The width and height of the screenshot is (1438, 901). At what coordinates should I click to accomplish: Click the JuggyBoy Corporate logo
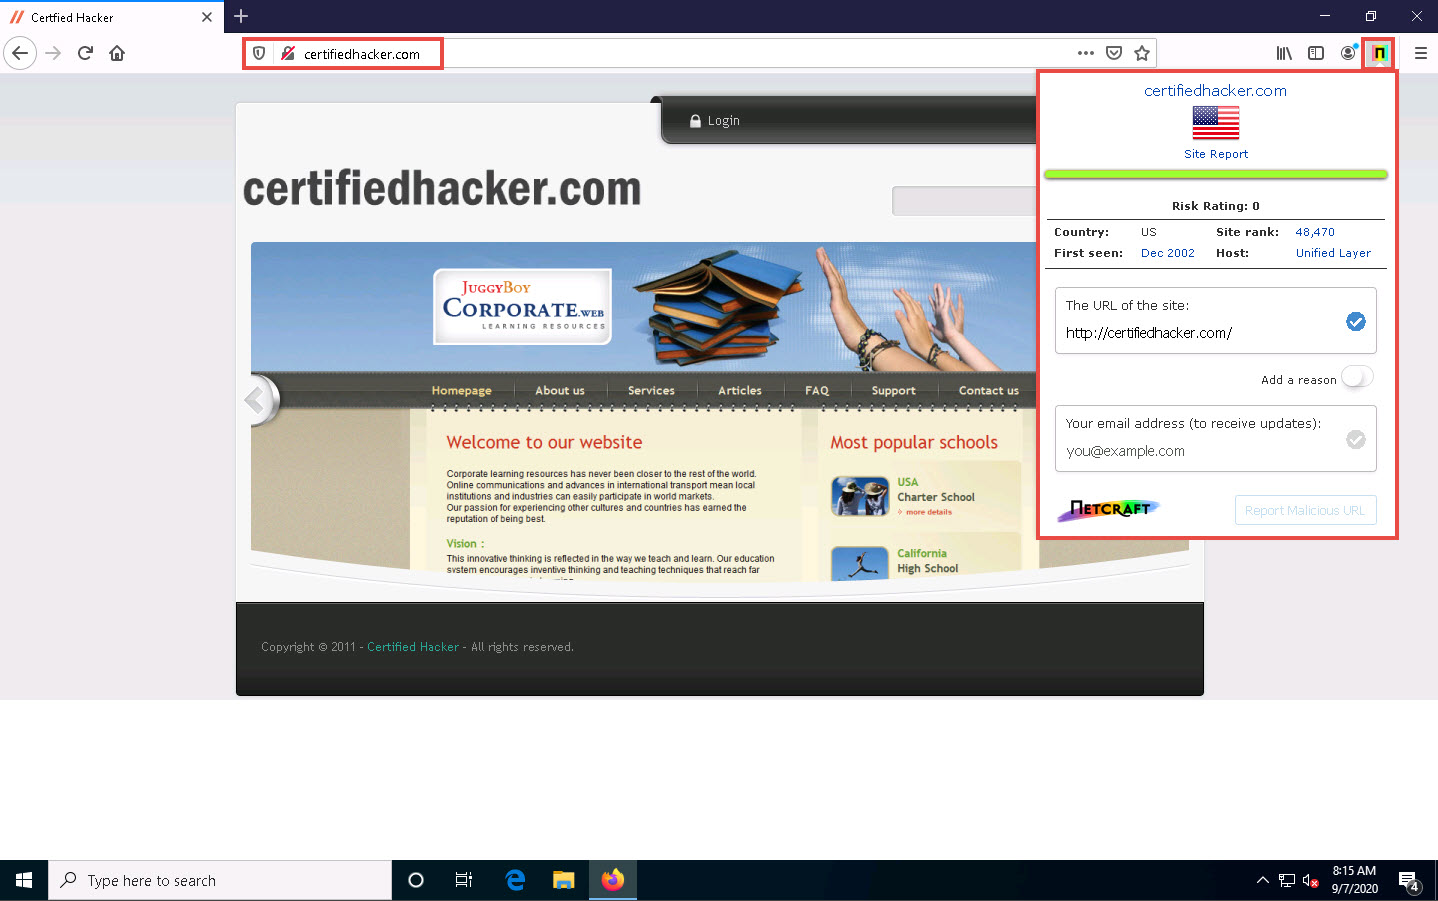522,306
